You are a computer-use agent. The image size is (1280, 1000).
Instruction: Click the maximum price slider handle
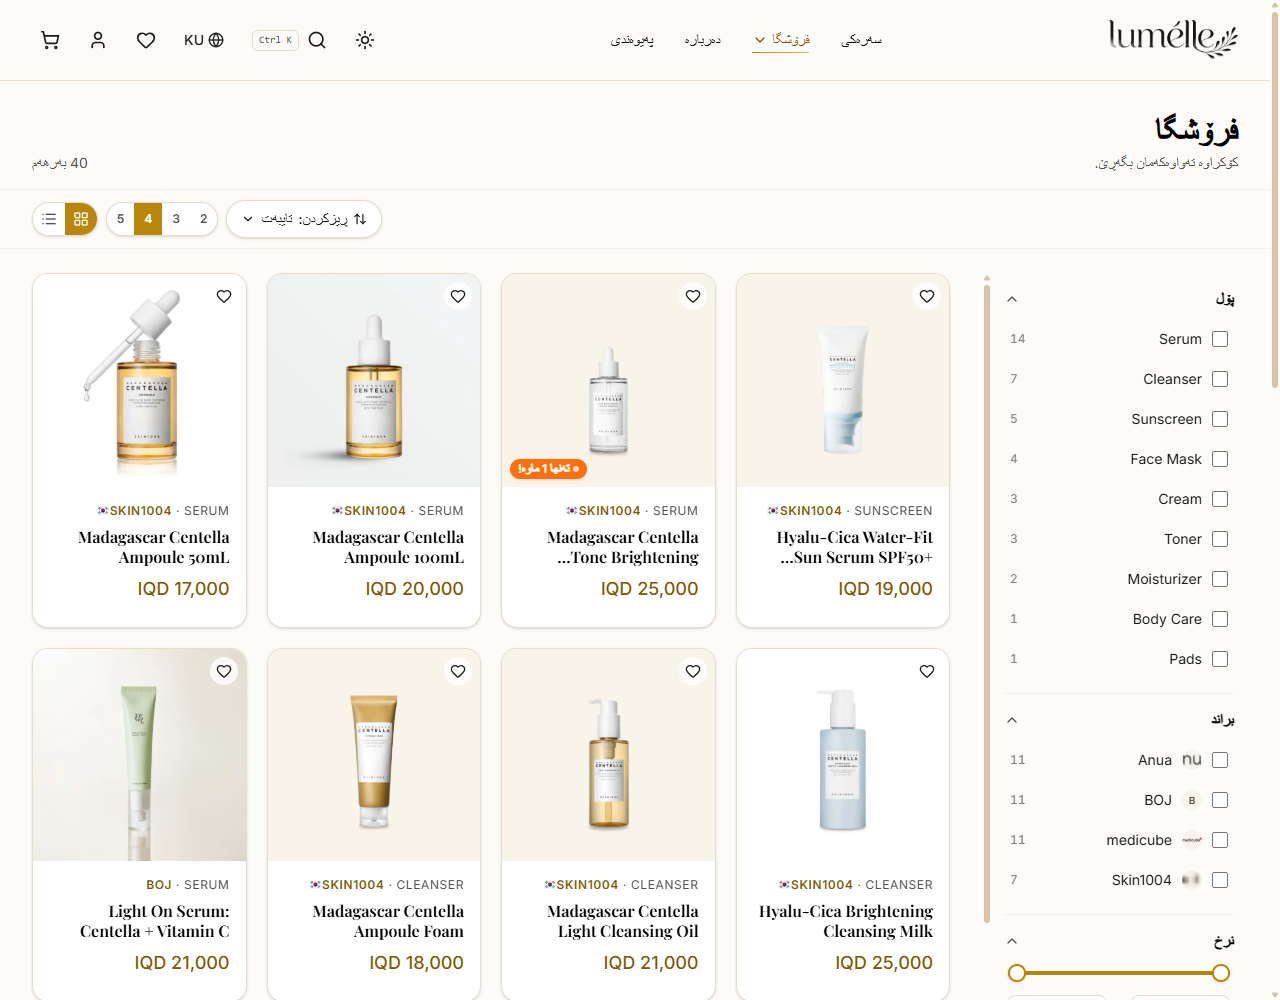1221,973
